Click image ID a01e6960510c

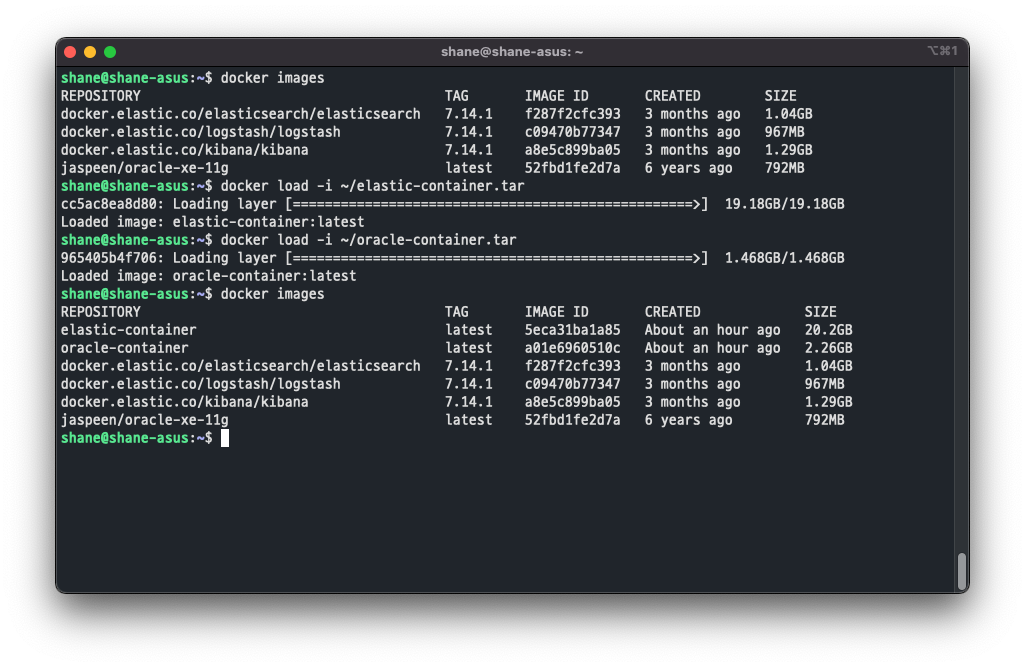(x=573, y=348)
